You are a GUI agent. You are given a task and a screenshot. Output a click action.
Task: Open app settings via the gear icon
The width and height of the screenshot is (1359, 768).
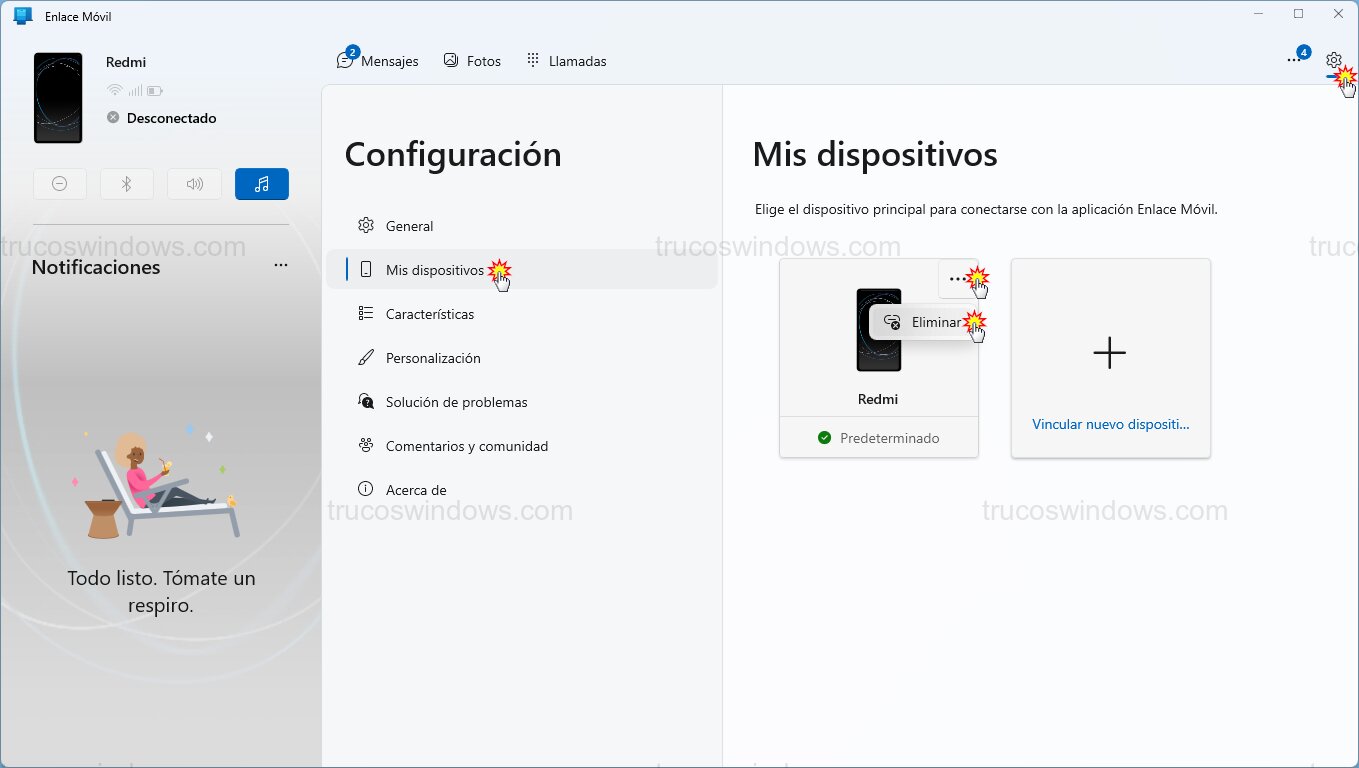(x=1334, y=60)
